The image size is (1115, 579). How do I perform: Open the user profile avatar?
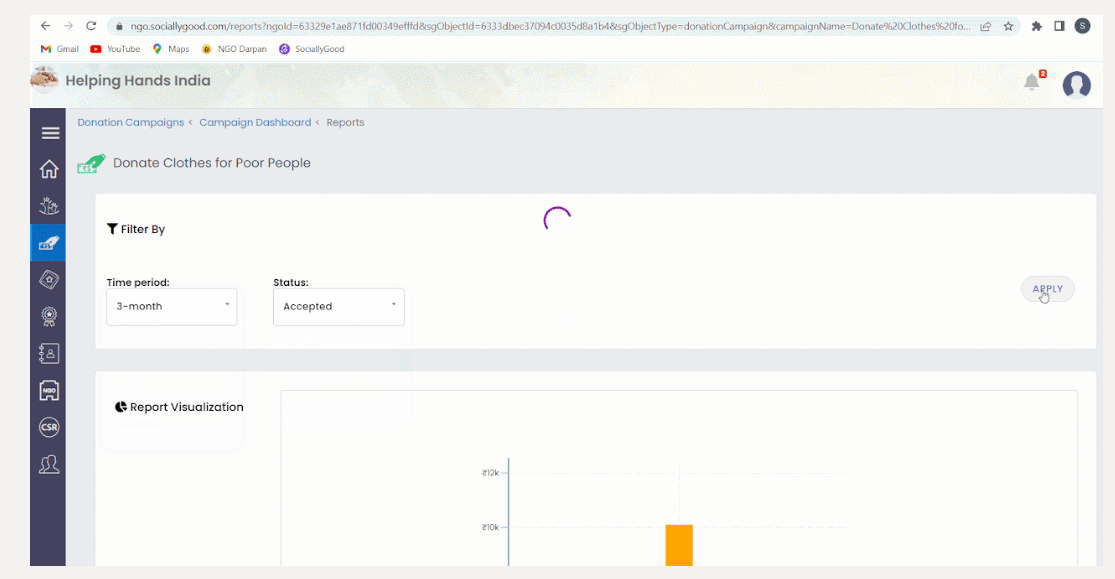pos(1077,85)
